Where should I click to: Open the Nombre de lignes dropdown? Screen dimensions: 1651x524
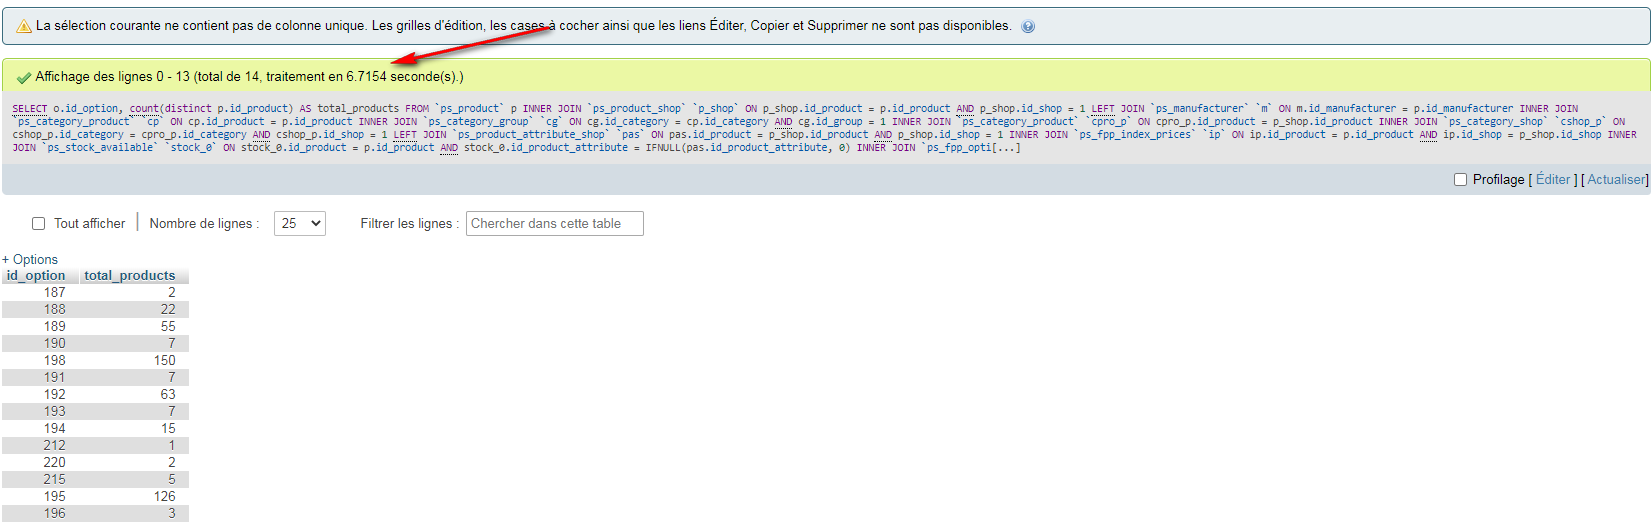[300, 224]
